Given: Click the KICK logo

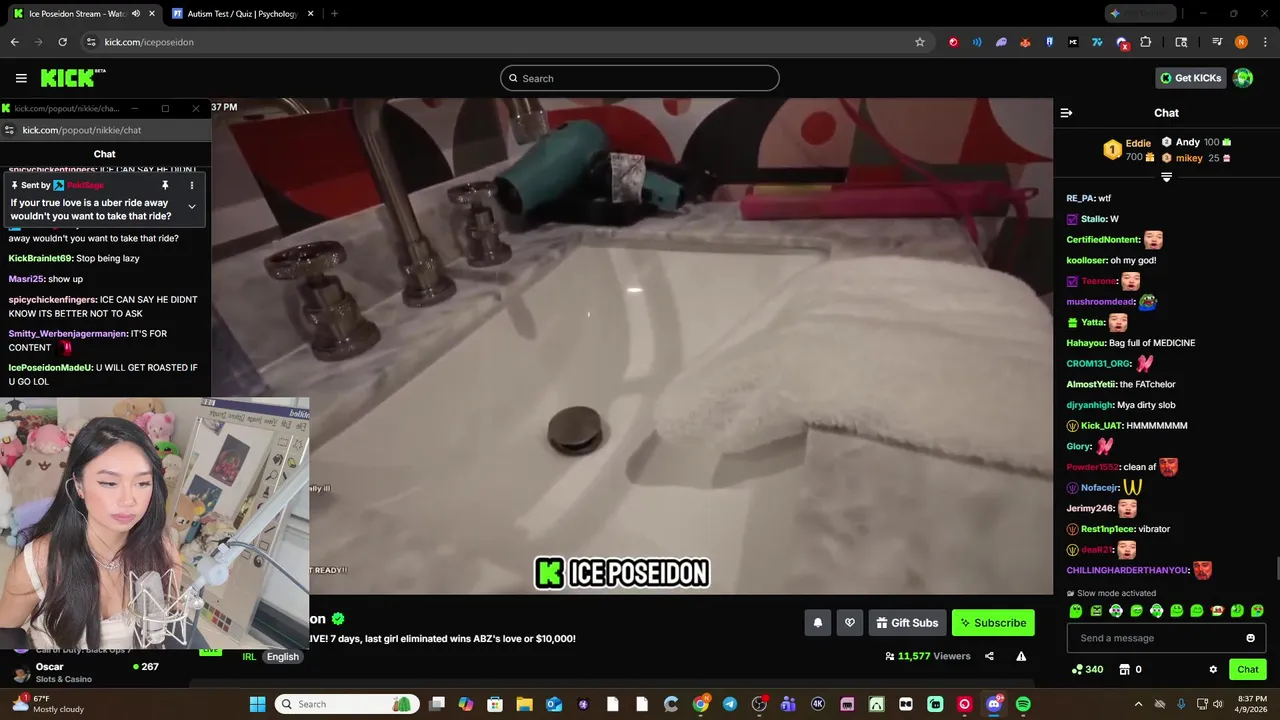Looking at the screenshot, I should (x=72, y=78).
